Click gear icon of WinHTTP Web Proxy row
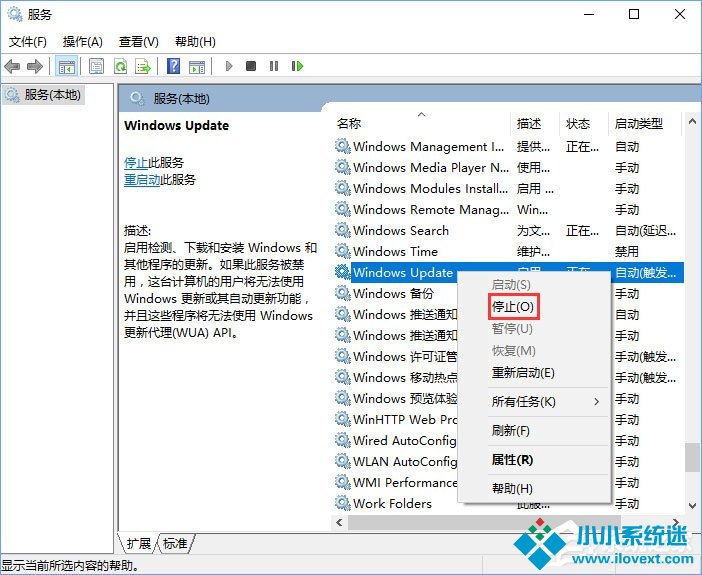This screenshot has height=575, width=702. pyautogui.click(x=342, y=419)
